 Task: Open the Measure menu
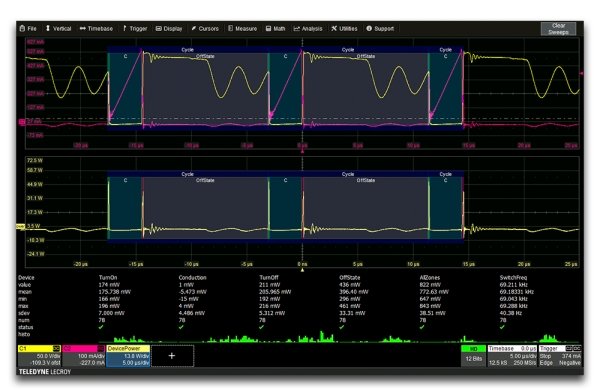pos(242,28)
